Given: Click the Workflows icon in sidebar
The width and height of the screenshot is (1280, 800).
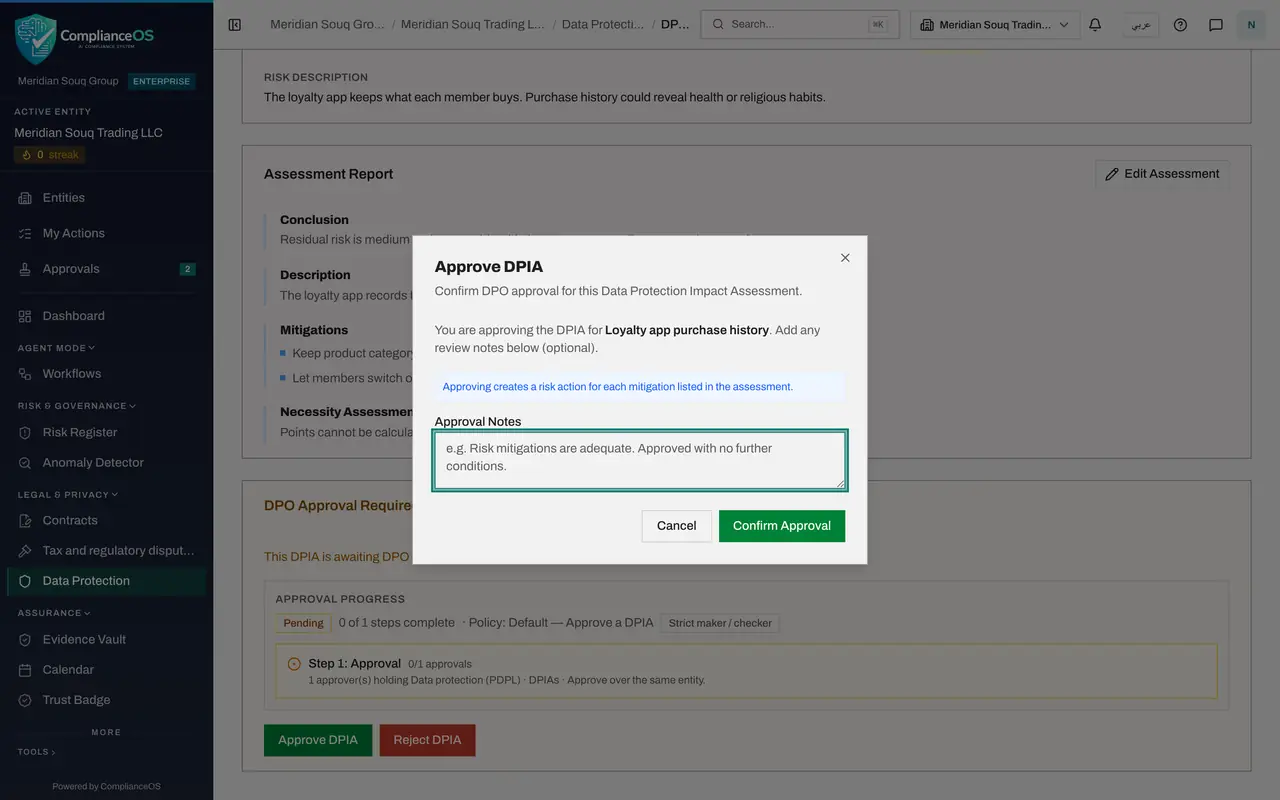Looking at the screenshot, I should point(25,374).
